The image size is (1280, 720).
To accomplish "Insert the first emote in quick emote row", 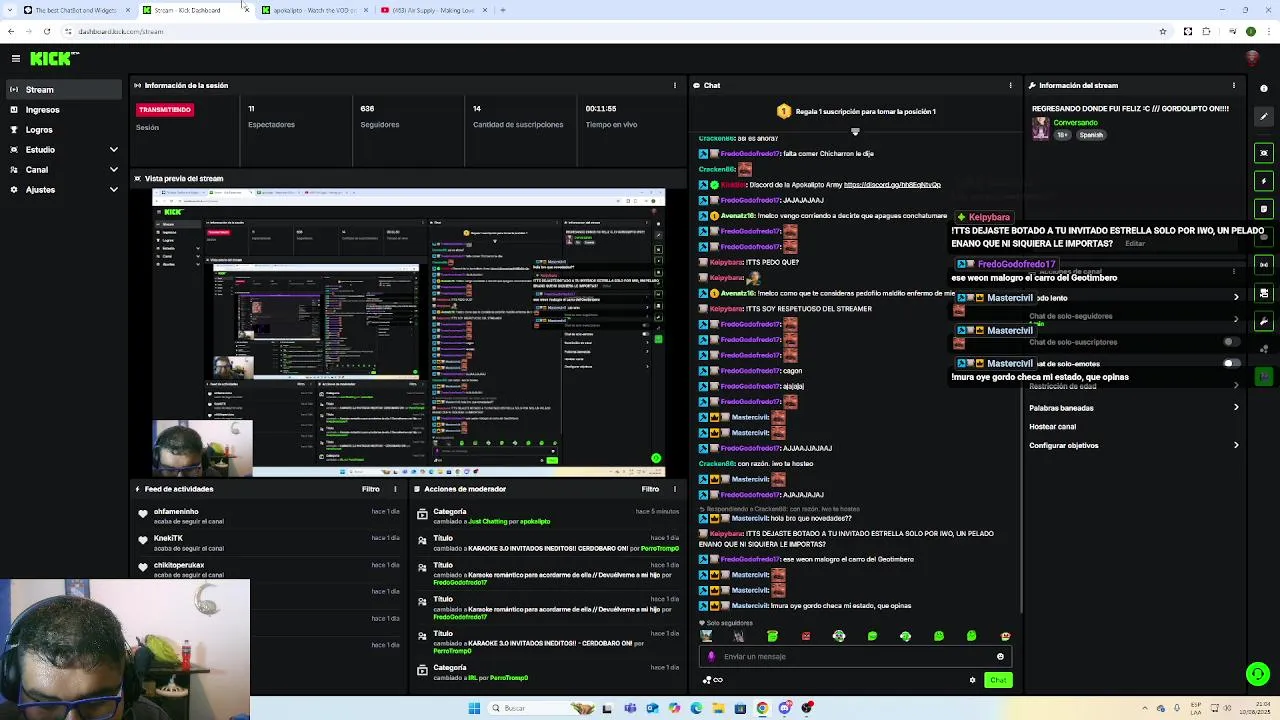I will [706, 636].
